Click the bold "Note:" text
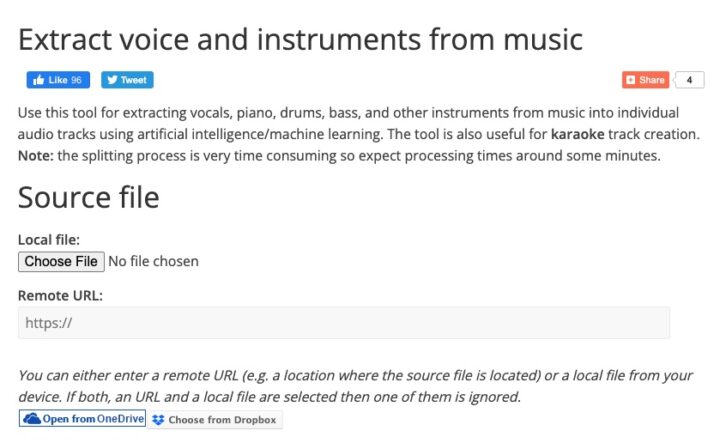The image size is (720, 443). (36, 156)
